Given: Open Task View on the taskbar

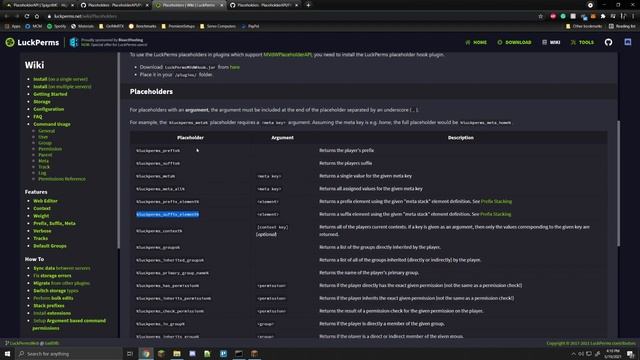Looking at the screenshot, I should coord(130,353).
